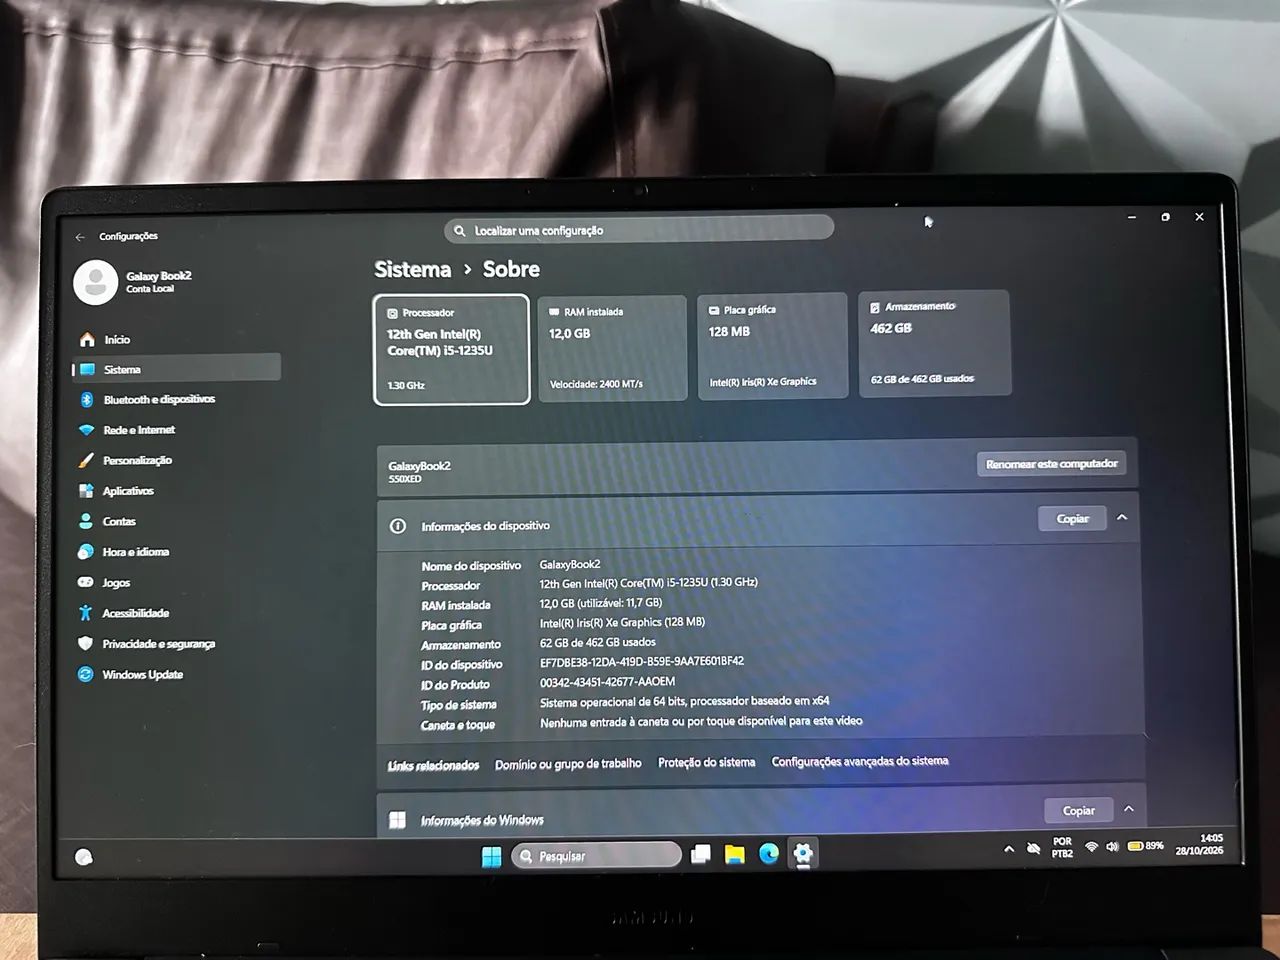Click the battery 89% tray indicator
This screenshot has width=1280, height=960.
point(1146,847)
